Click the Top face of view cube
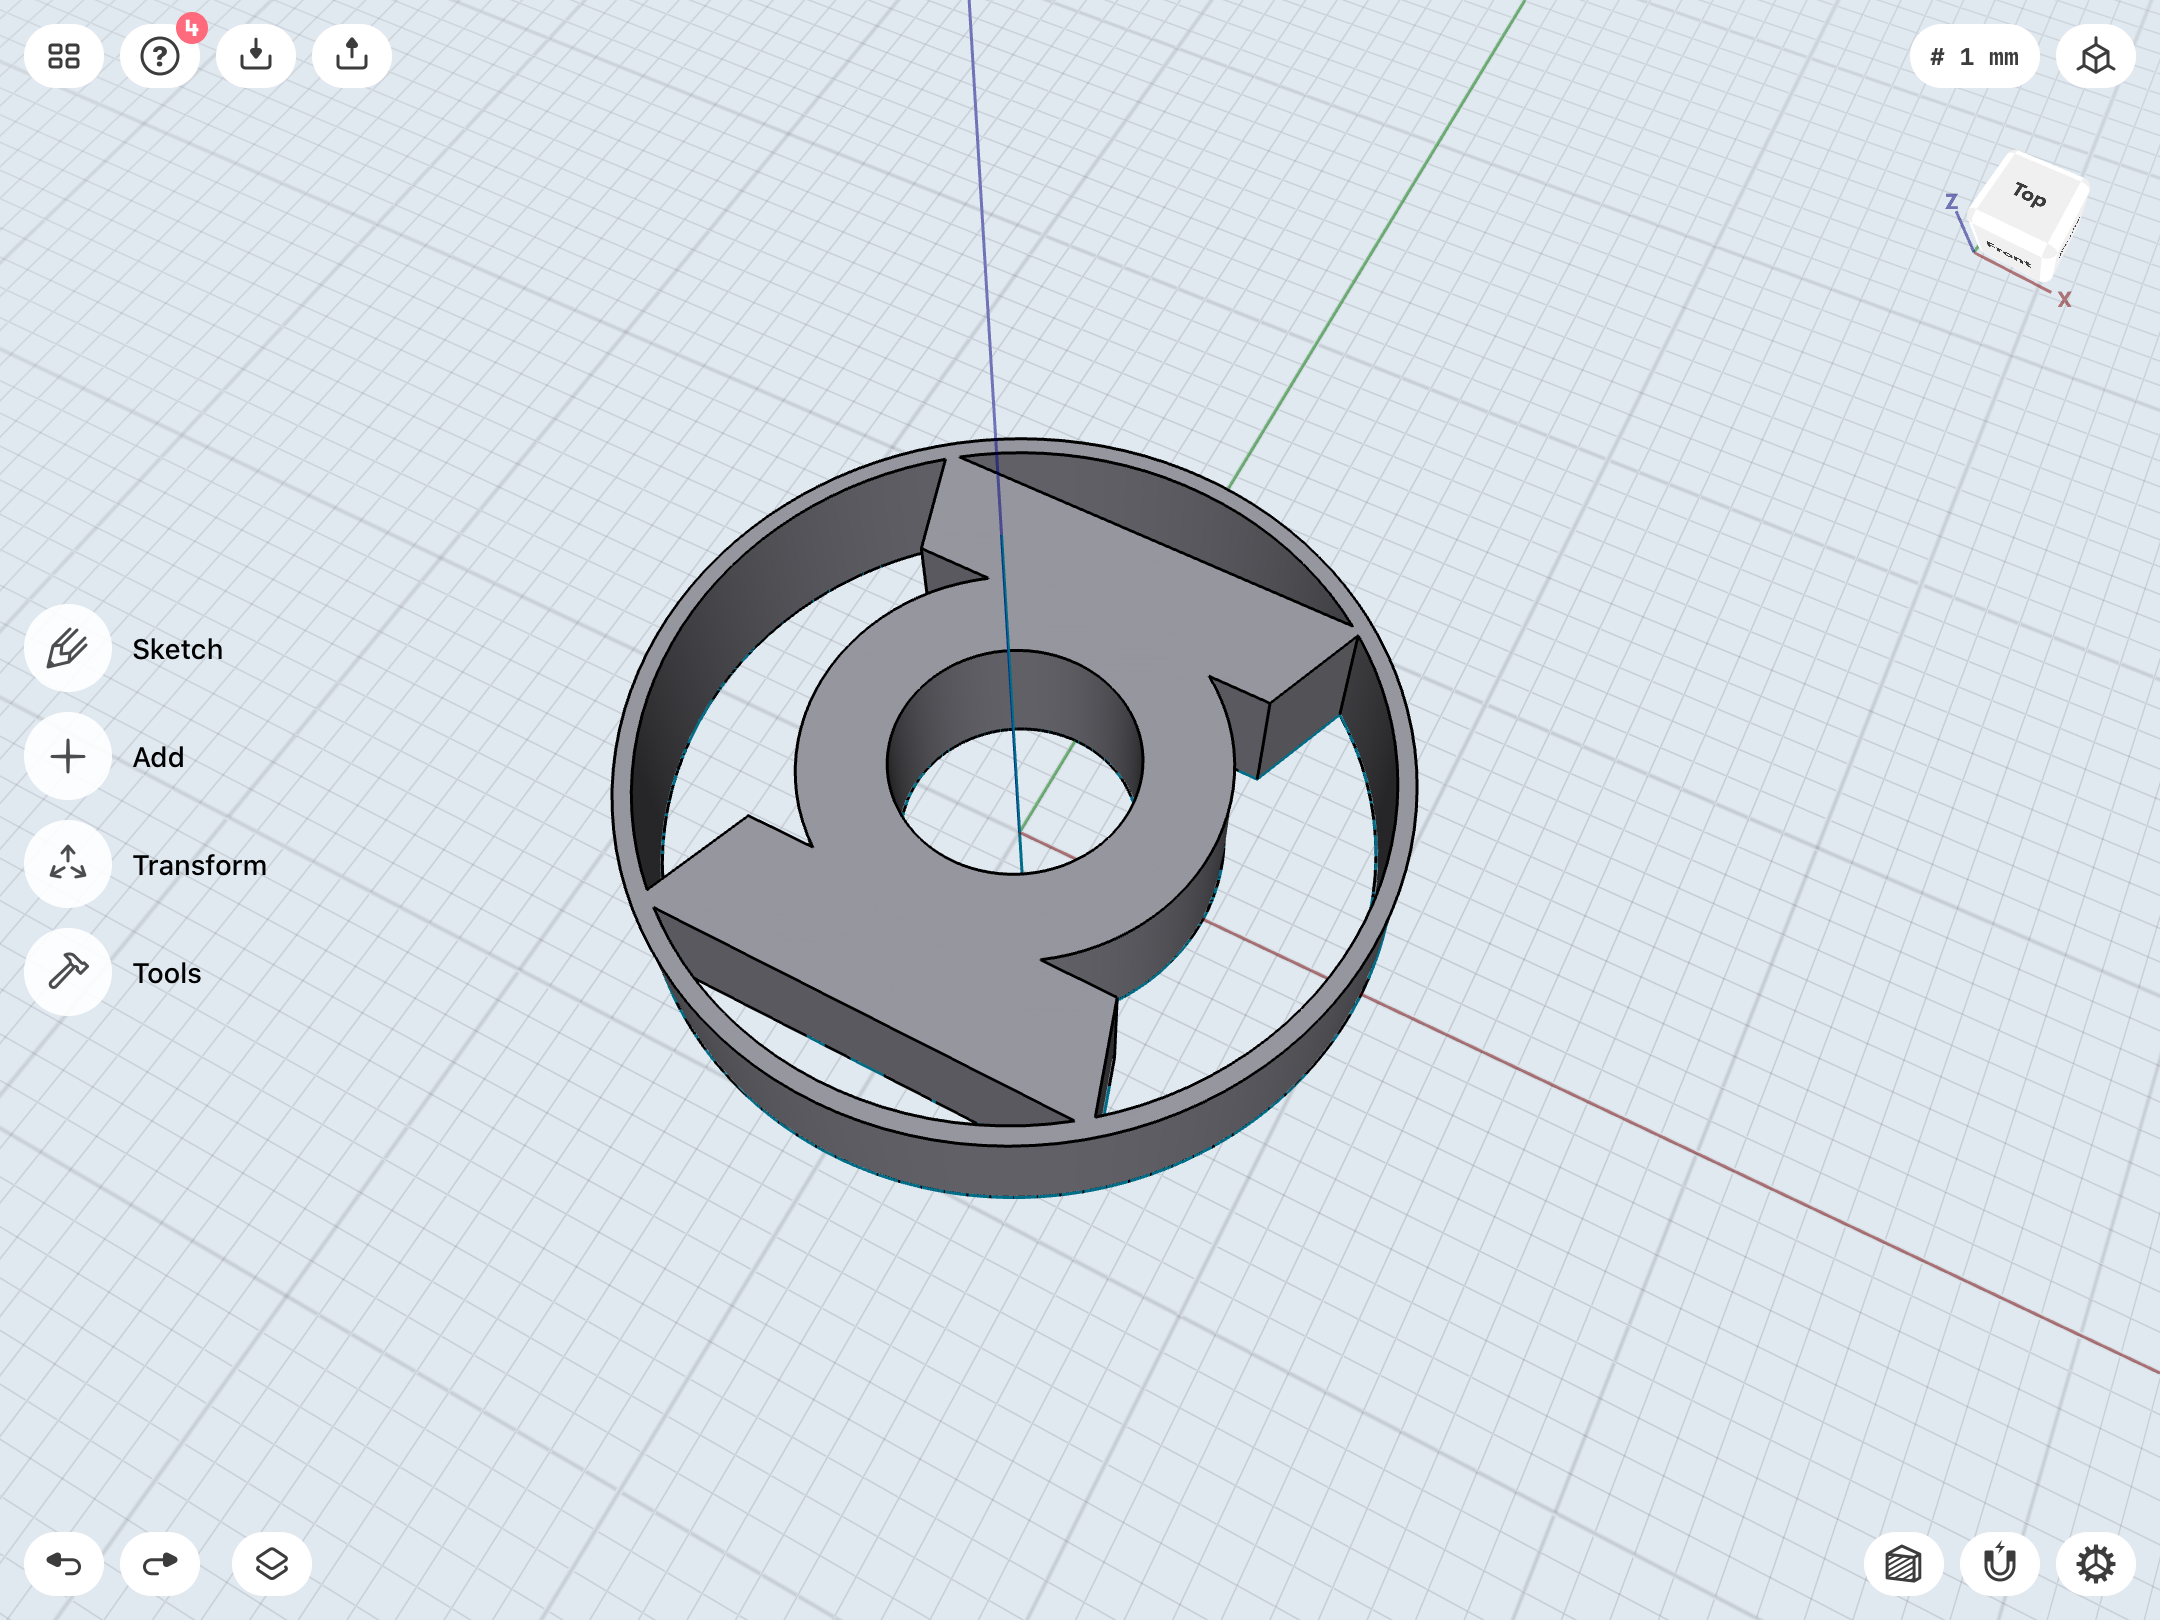Screen dimensions: 2160x1620 [2030, 194]
